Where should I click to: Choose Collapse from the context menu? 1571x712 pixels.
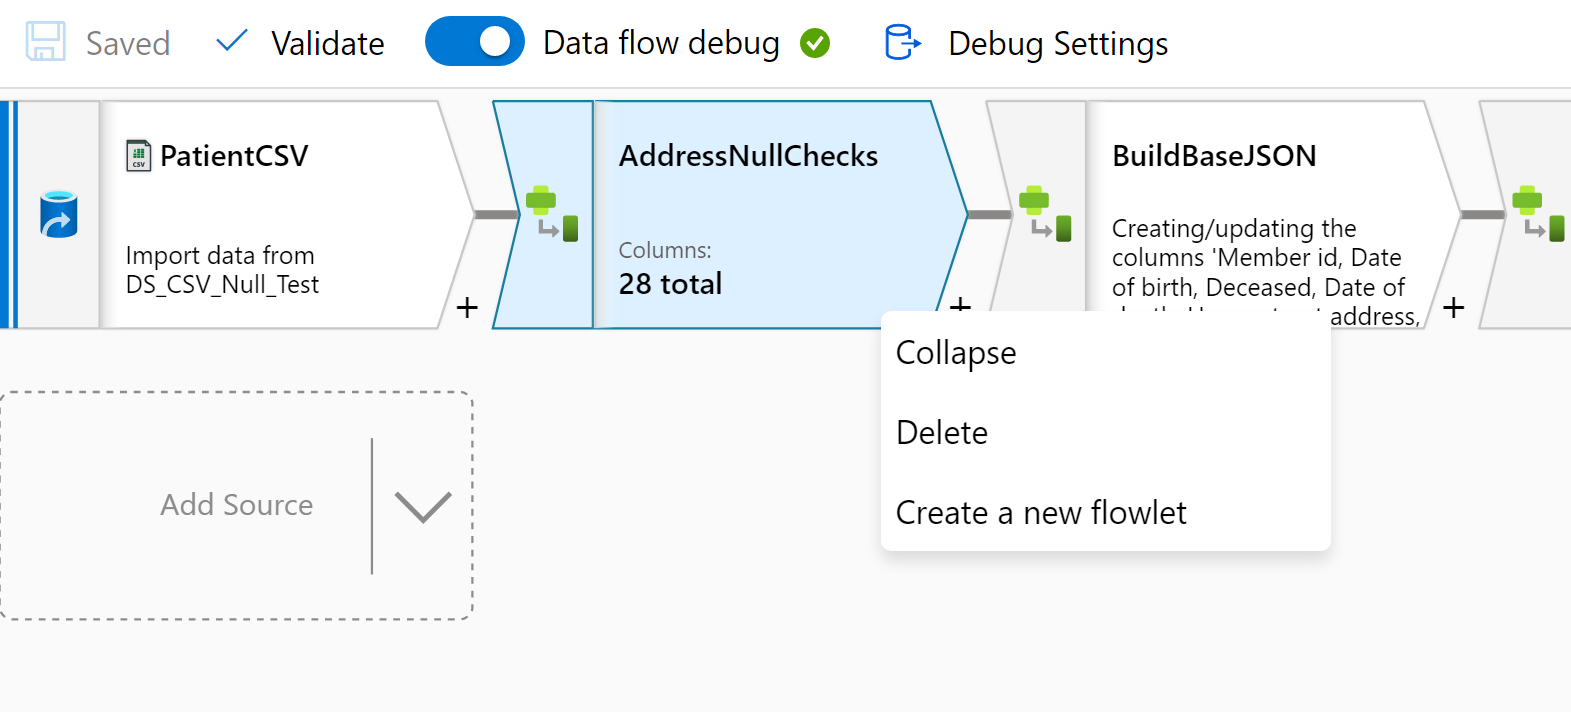(956, 353)
